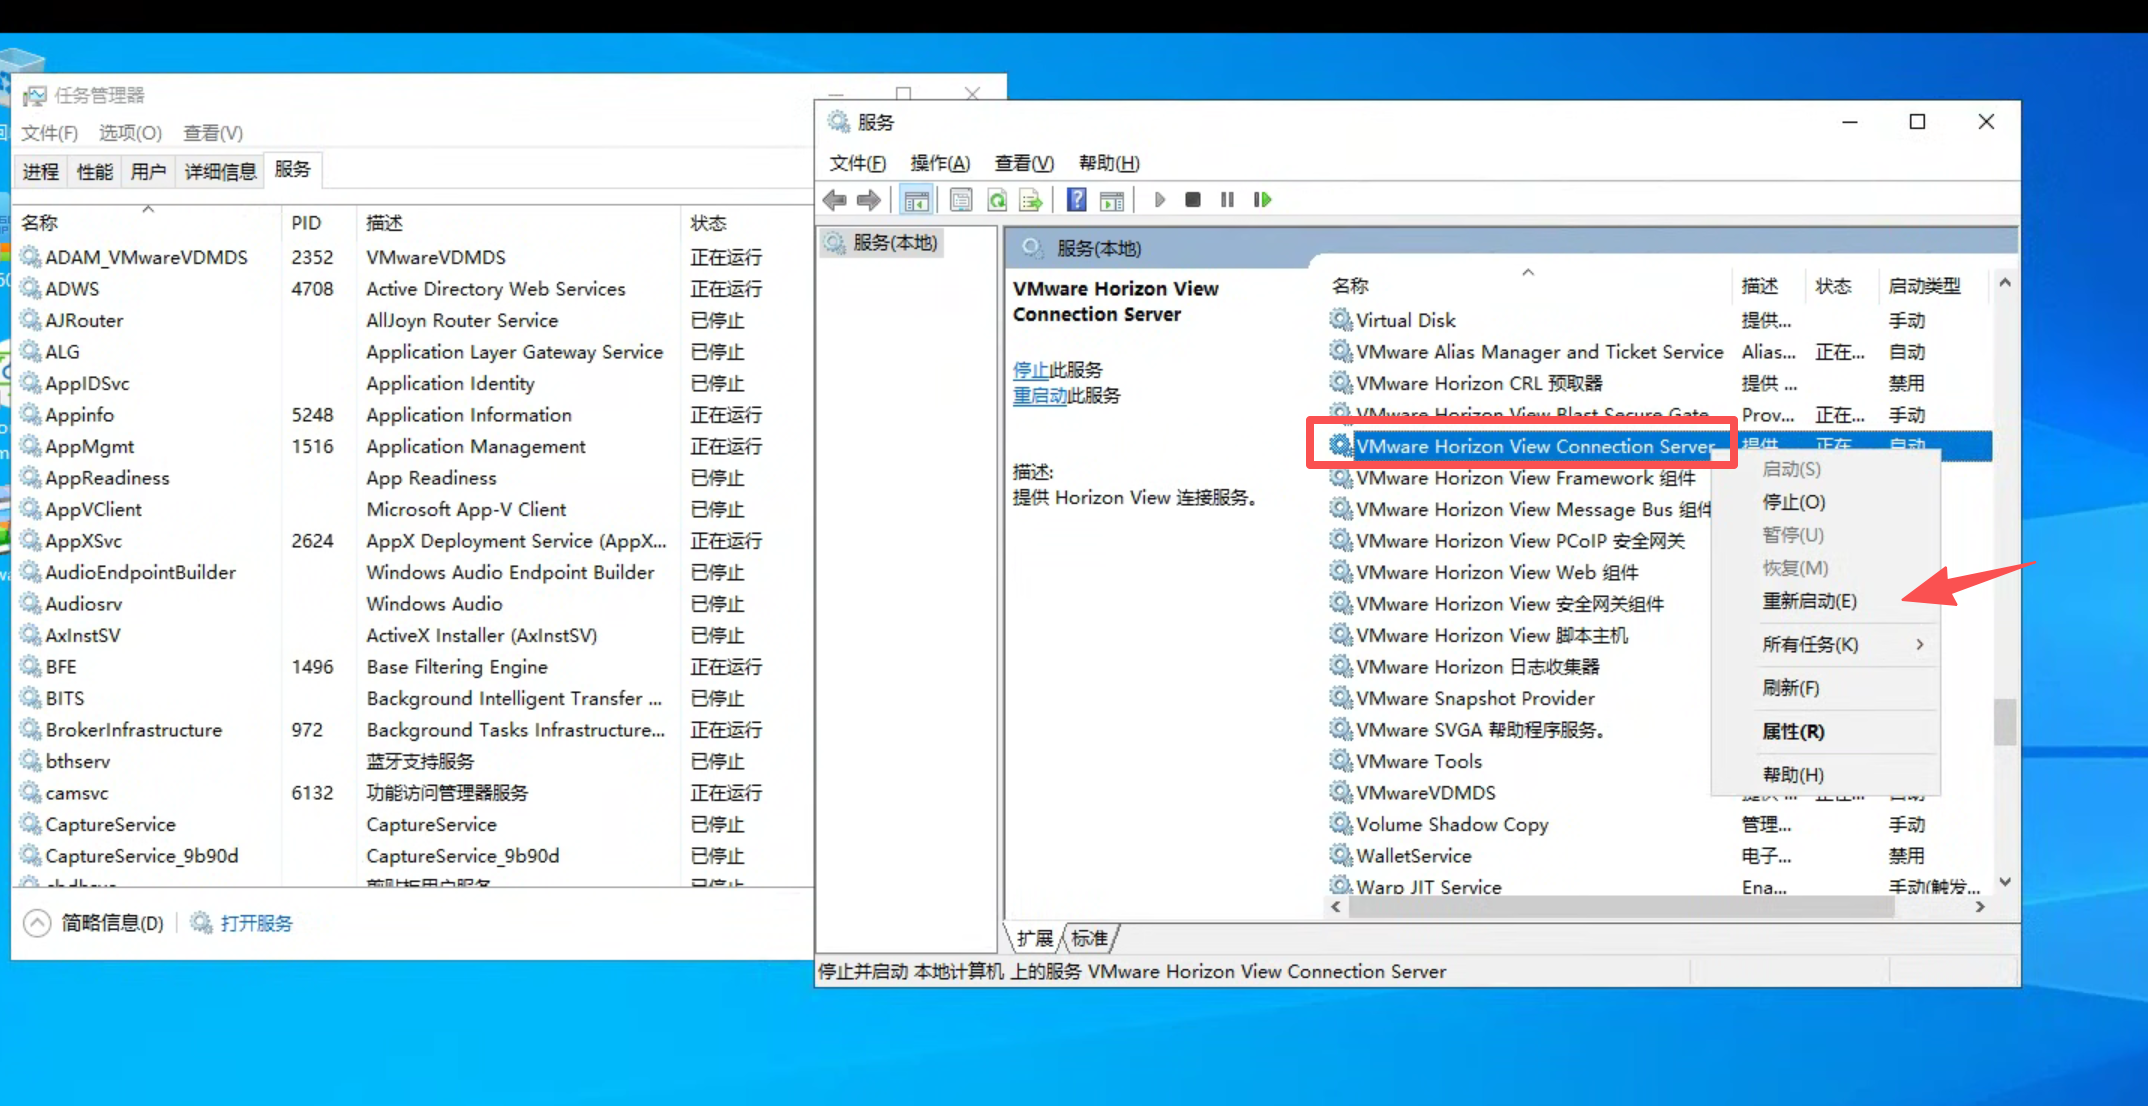The height and width of the screenshot is (1106, 2148).
Task: Click the Services window title bar gear icon
Action: point(838,122)
